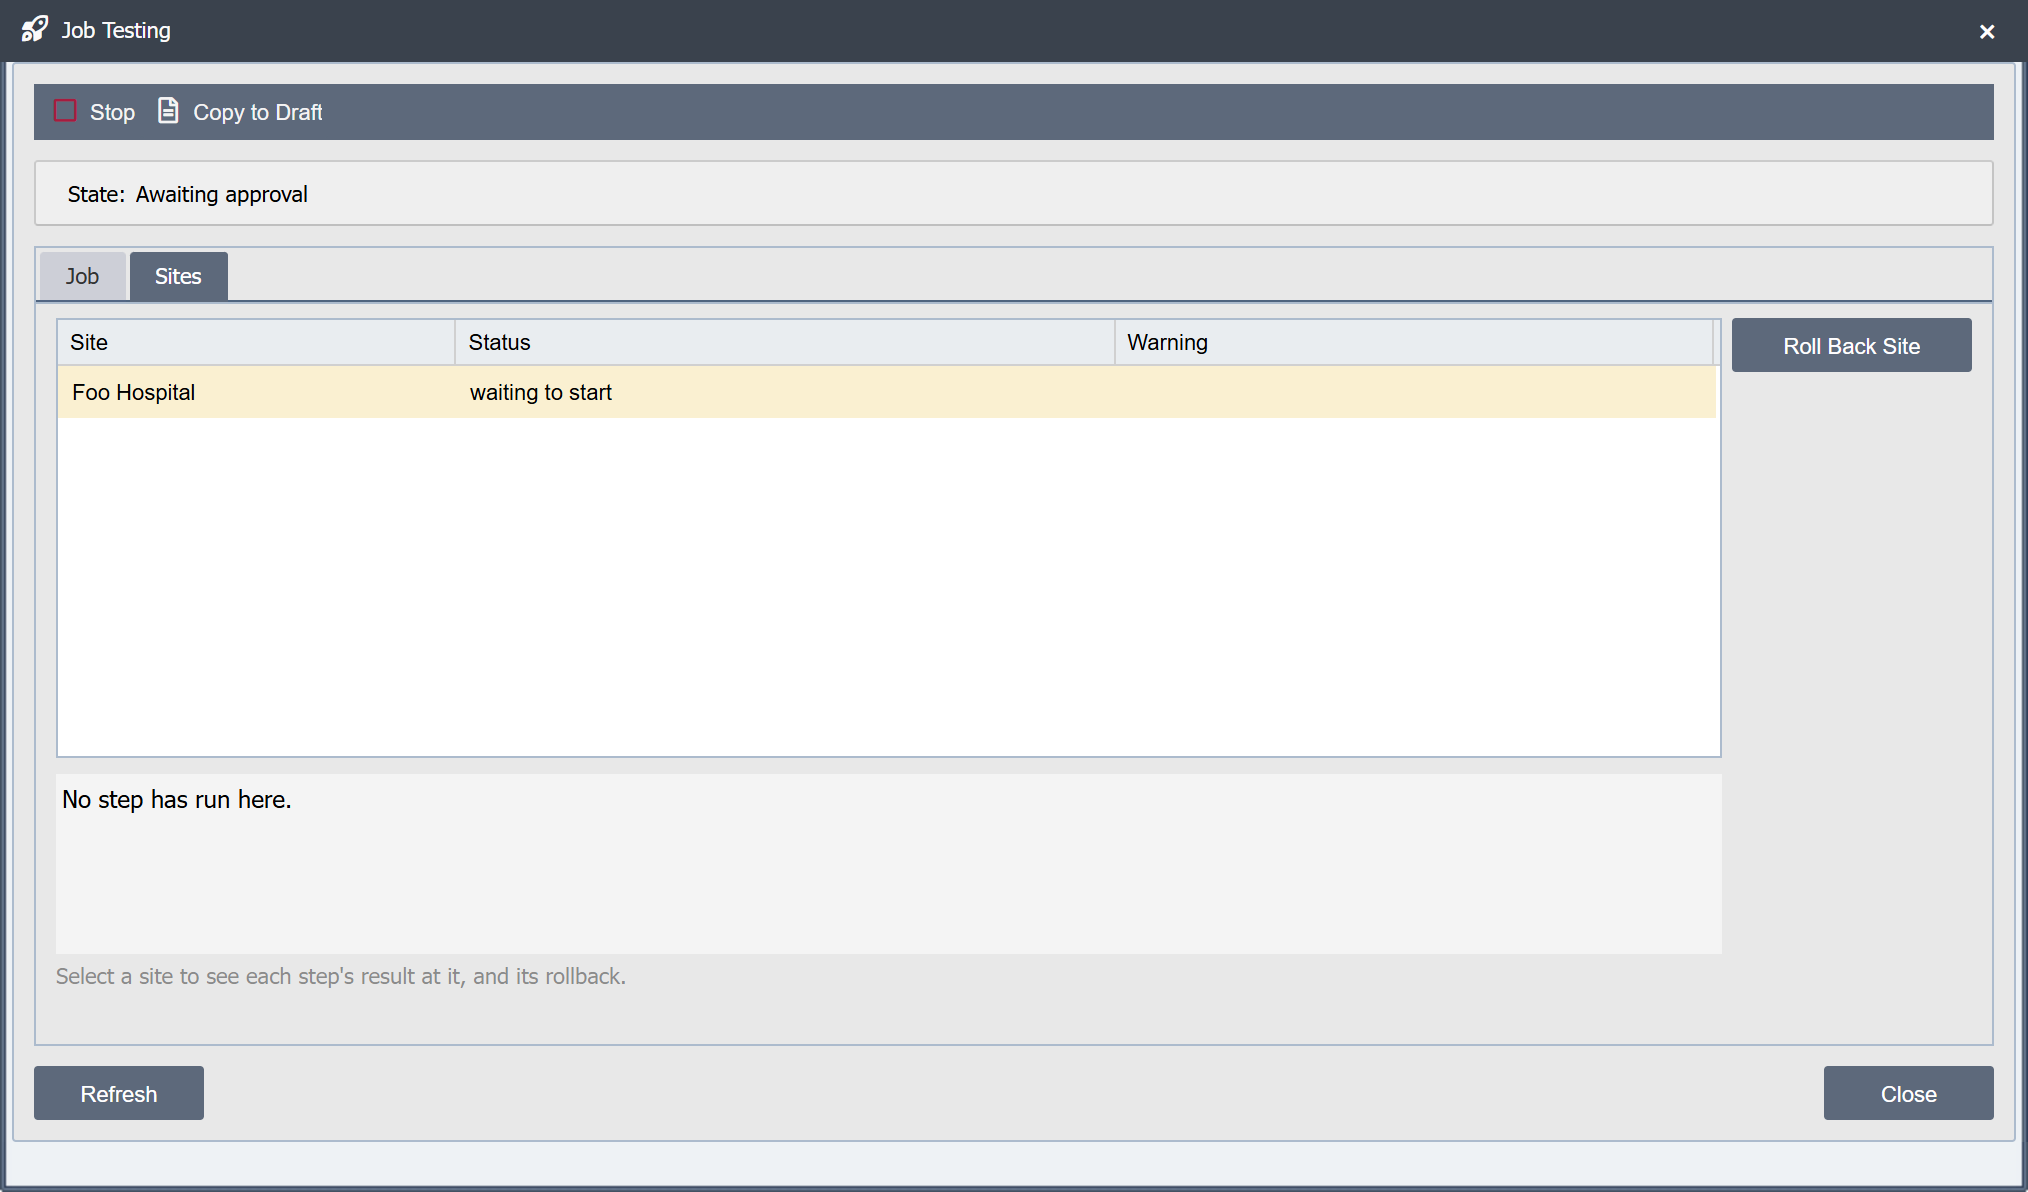Click the Warning column header
The width and height of the screenshot is (2028, 1192).
1414,342
